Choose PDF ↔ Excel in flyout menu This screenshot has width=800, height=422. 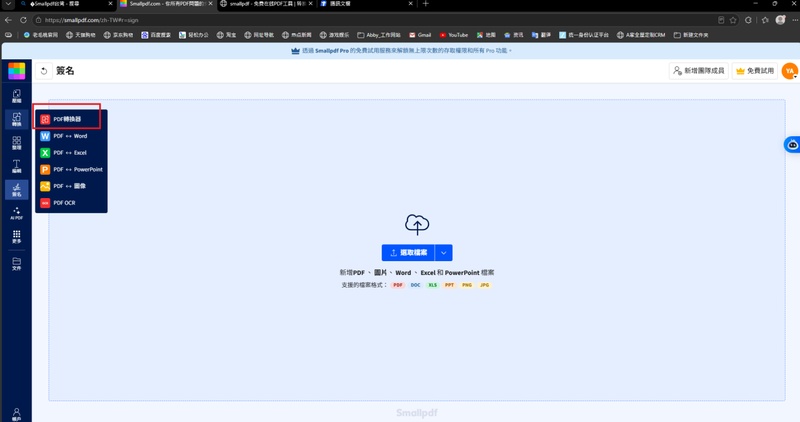[71, 153]
